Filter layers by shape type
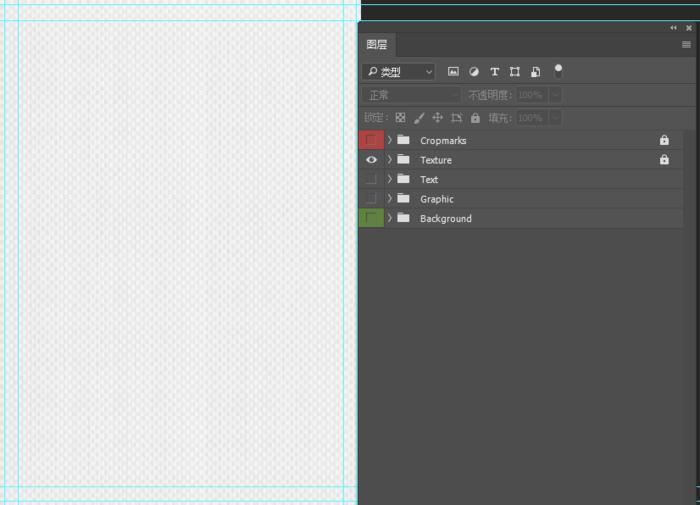The image size is (700, 505). (515, 71)
